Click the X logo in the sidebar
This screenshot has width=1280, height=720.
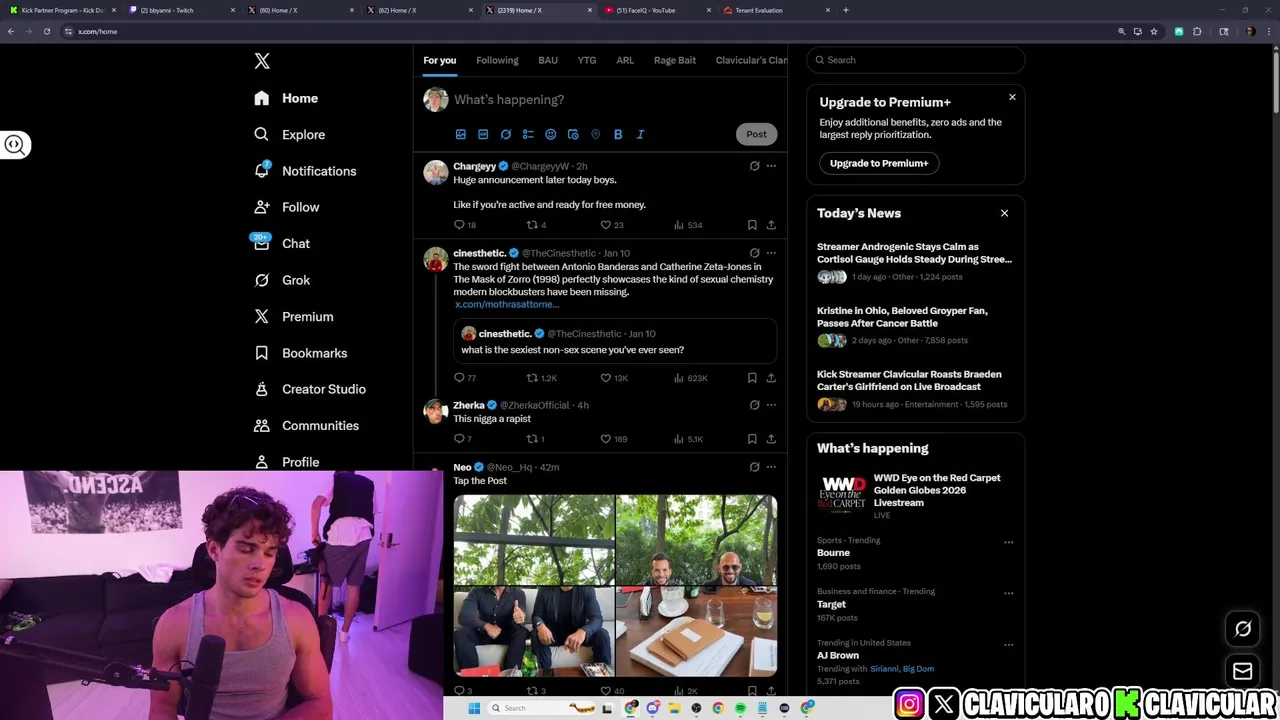(x=262, y=61)
